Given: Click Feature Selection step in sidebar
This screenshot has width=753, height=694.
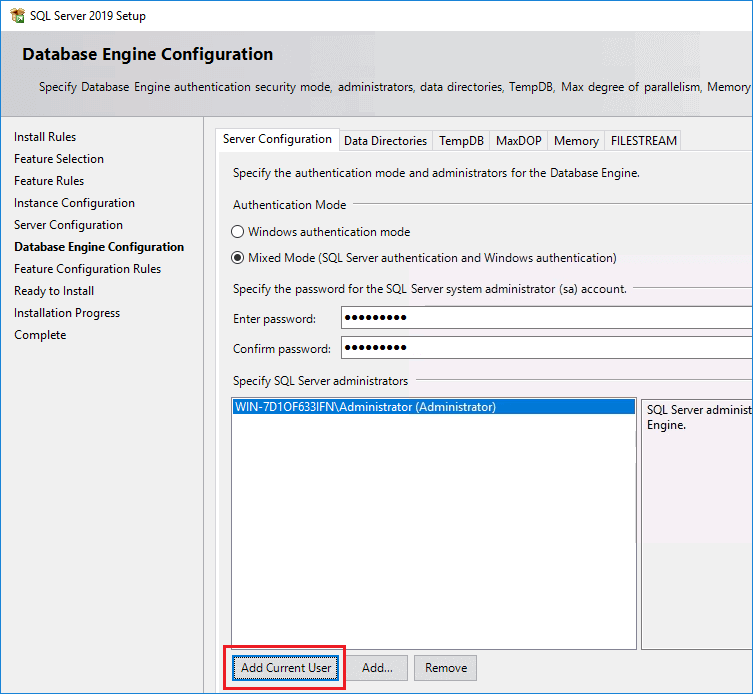Looking at the screenshot, I should (59, 159).
